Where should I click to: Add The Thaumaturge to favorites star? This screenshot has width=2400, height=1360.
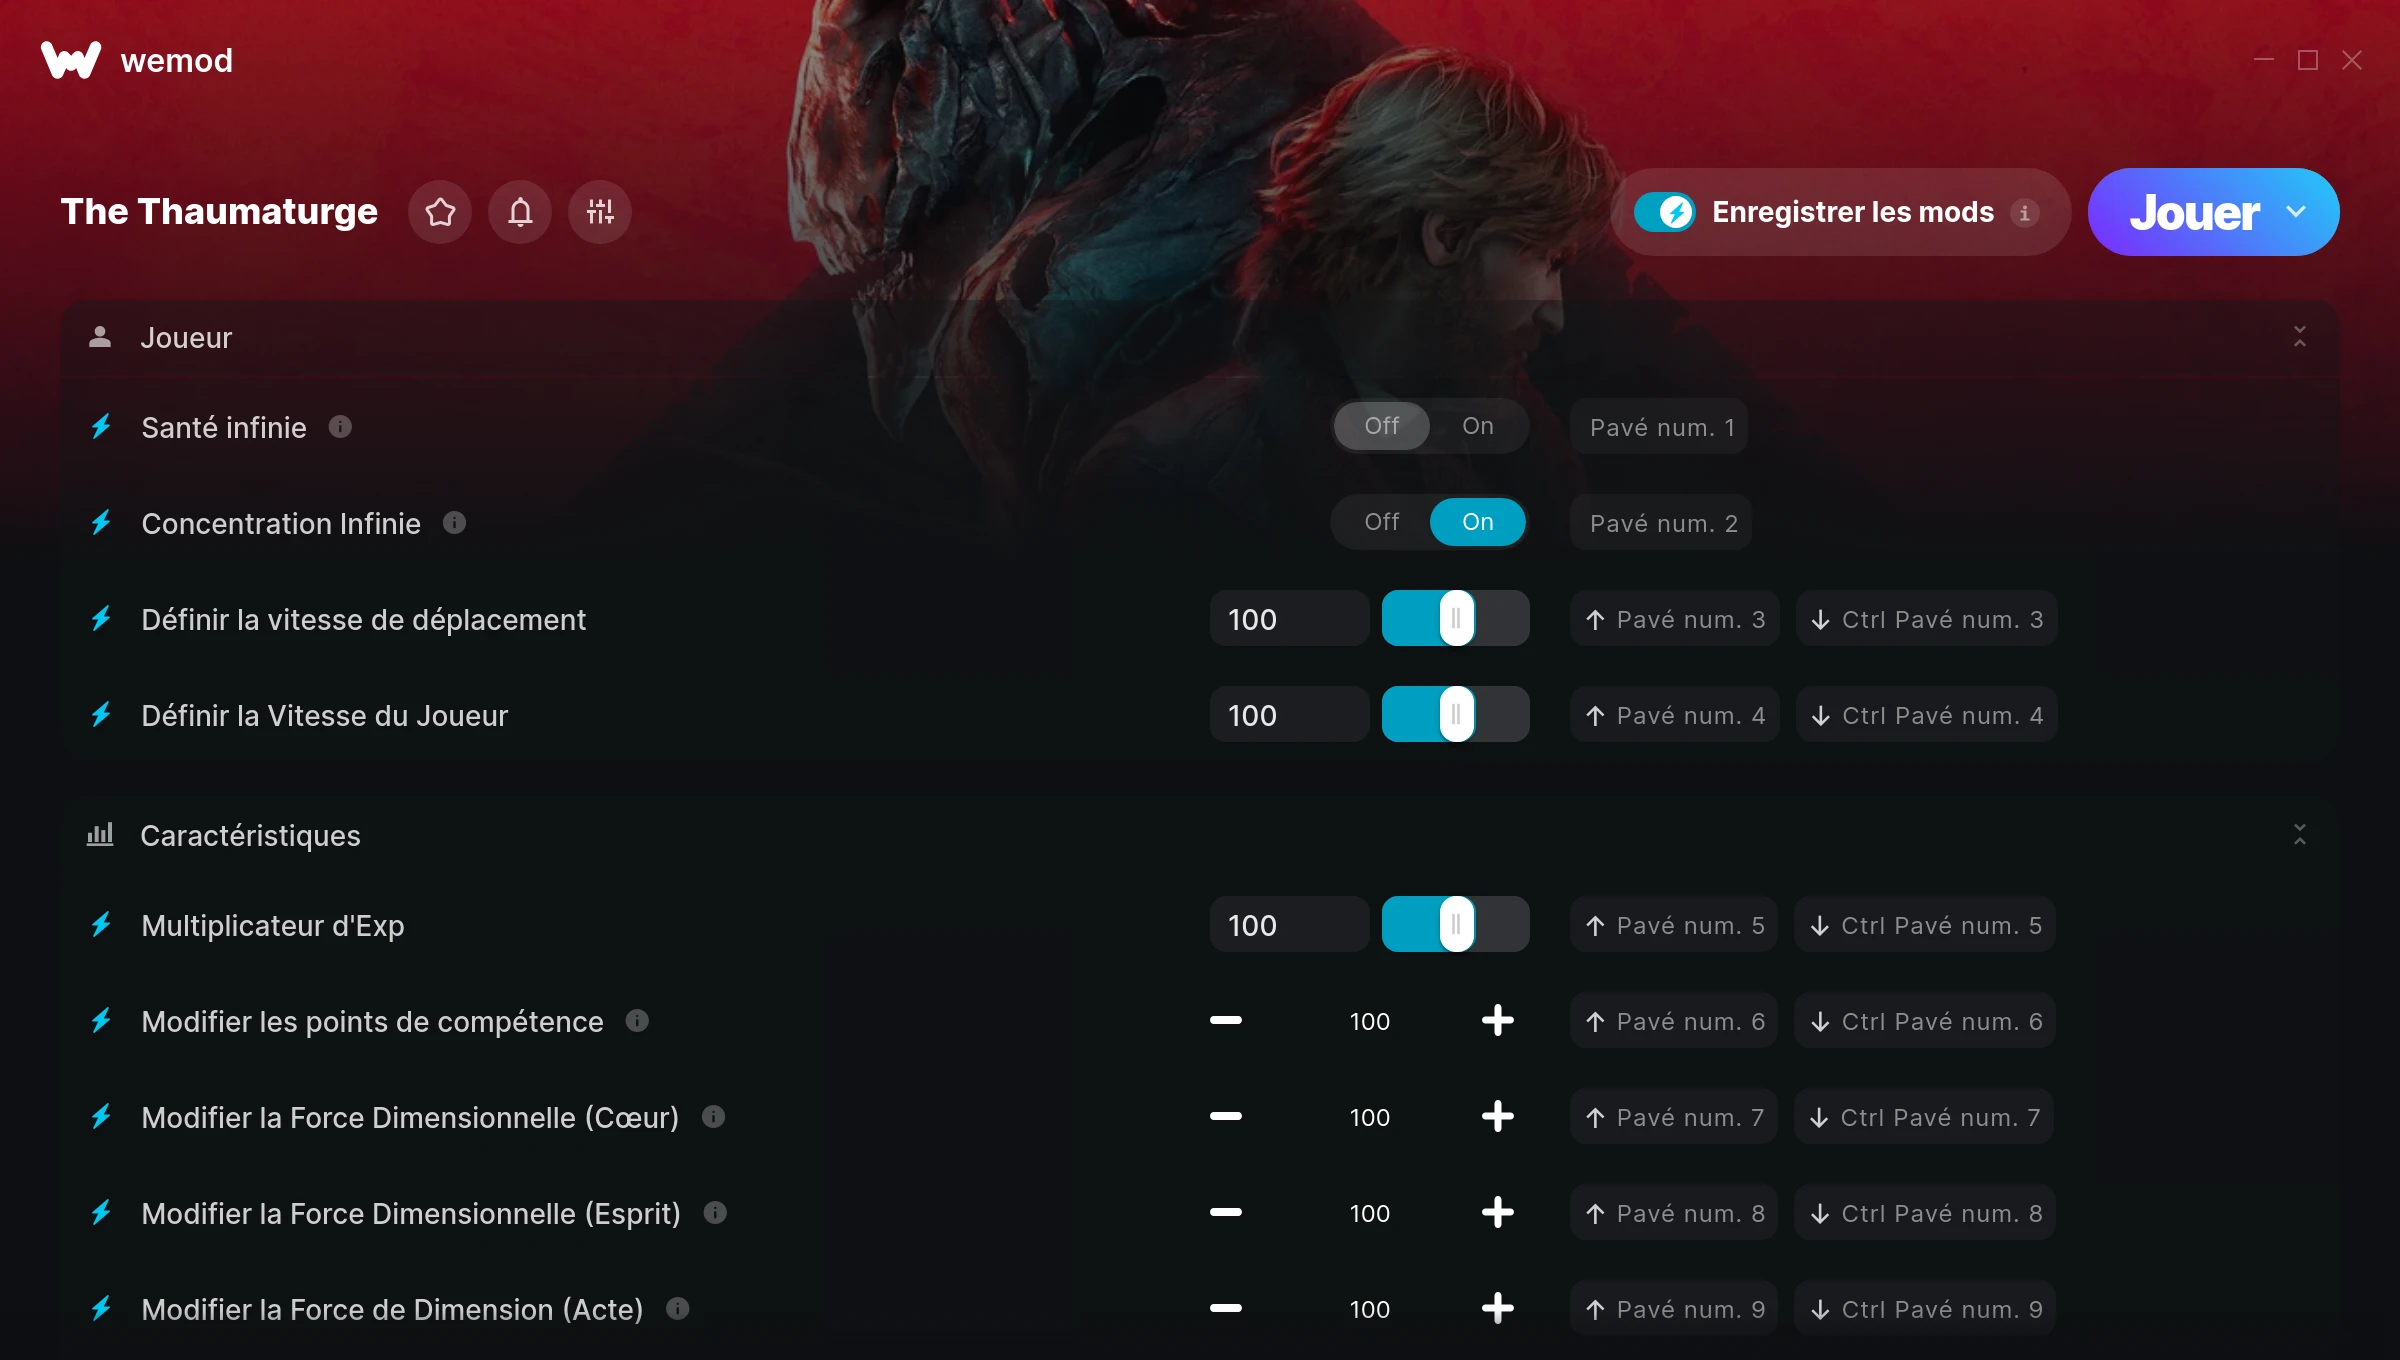tap(440, 212)
